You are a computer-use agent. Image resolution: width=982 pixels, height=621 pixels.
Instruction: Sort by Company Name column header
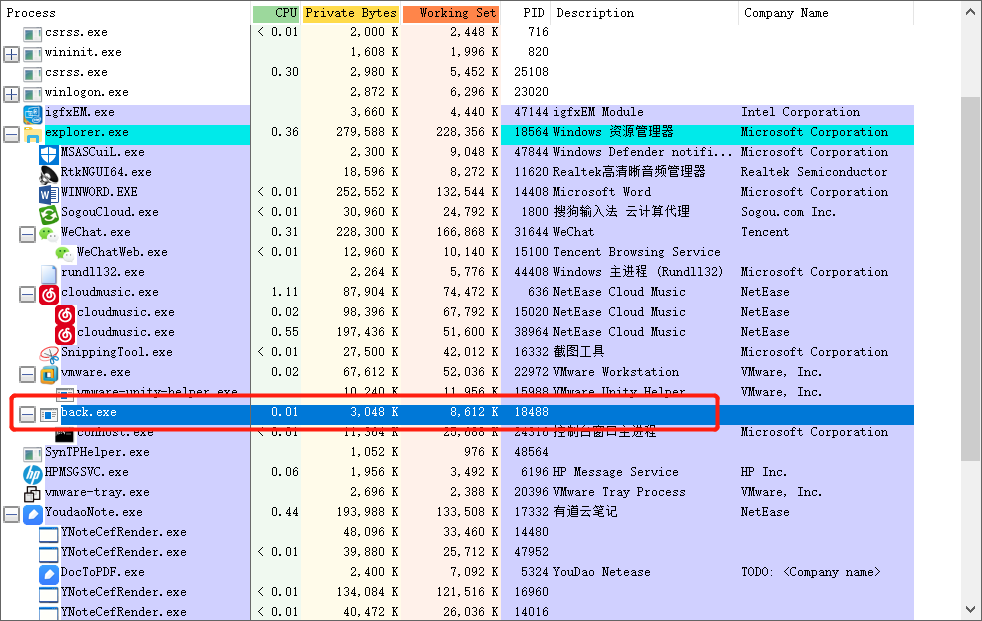[826, 13]
